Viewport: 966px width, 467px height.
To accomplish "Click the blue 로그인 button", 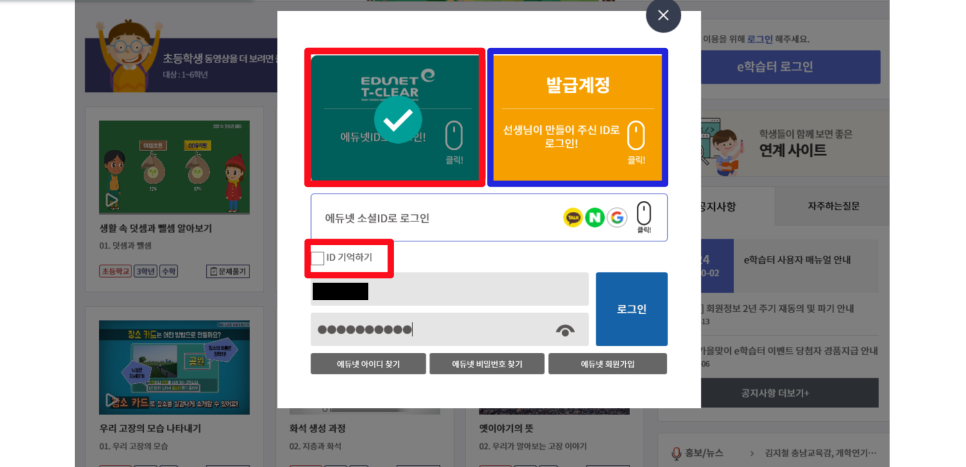I will coord(631,309).
